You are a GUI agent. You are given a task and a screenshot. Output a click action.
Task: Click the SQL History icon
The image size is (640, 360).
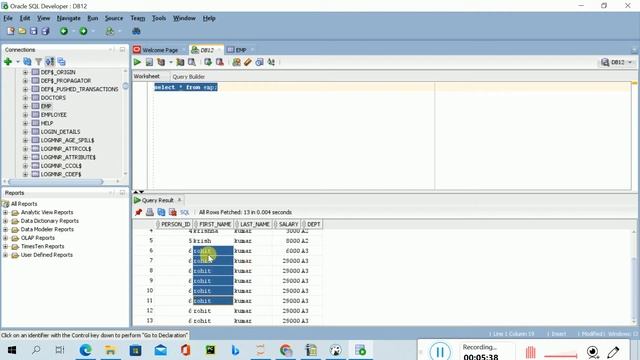pyautogui.click(x=259, y=62)
